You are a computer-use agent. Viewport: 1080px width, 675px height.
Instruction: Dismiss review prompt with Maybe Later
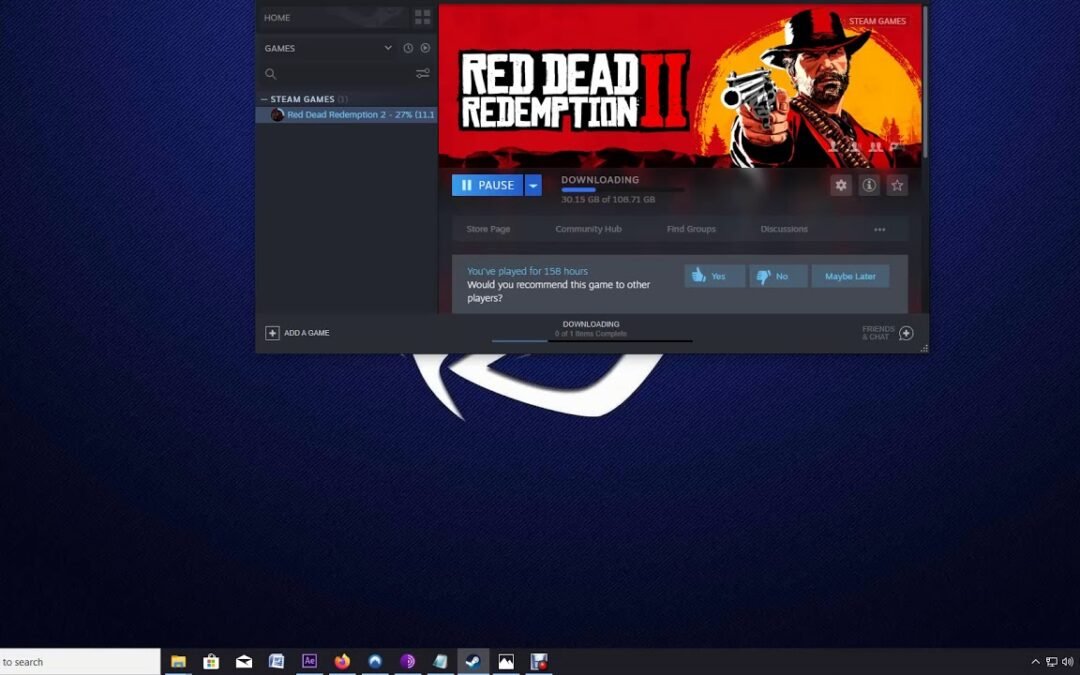coord(850,276)
